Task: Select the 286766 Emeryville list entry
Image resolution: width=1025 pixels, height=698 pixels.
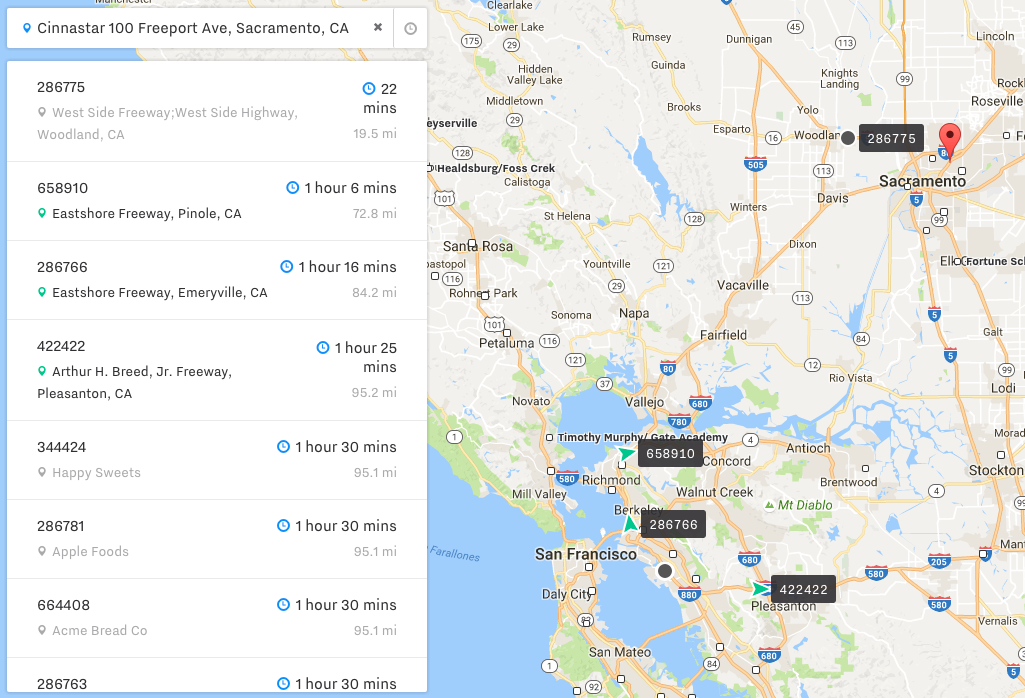Action: 217,279
